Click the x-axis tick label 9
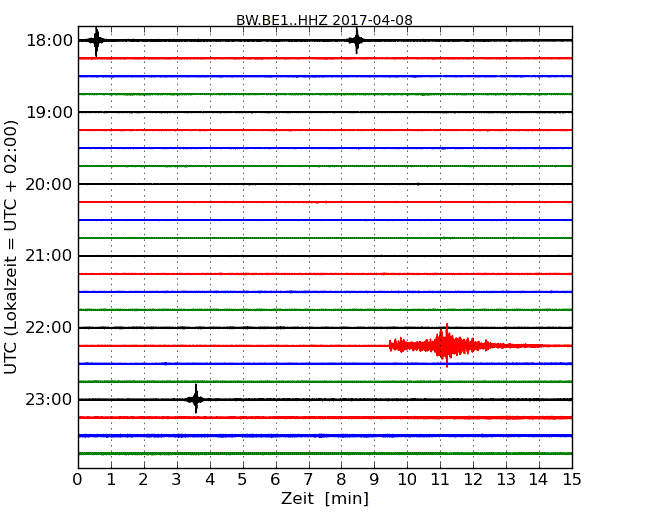 pos(374,480)
